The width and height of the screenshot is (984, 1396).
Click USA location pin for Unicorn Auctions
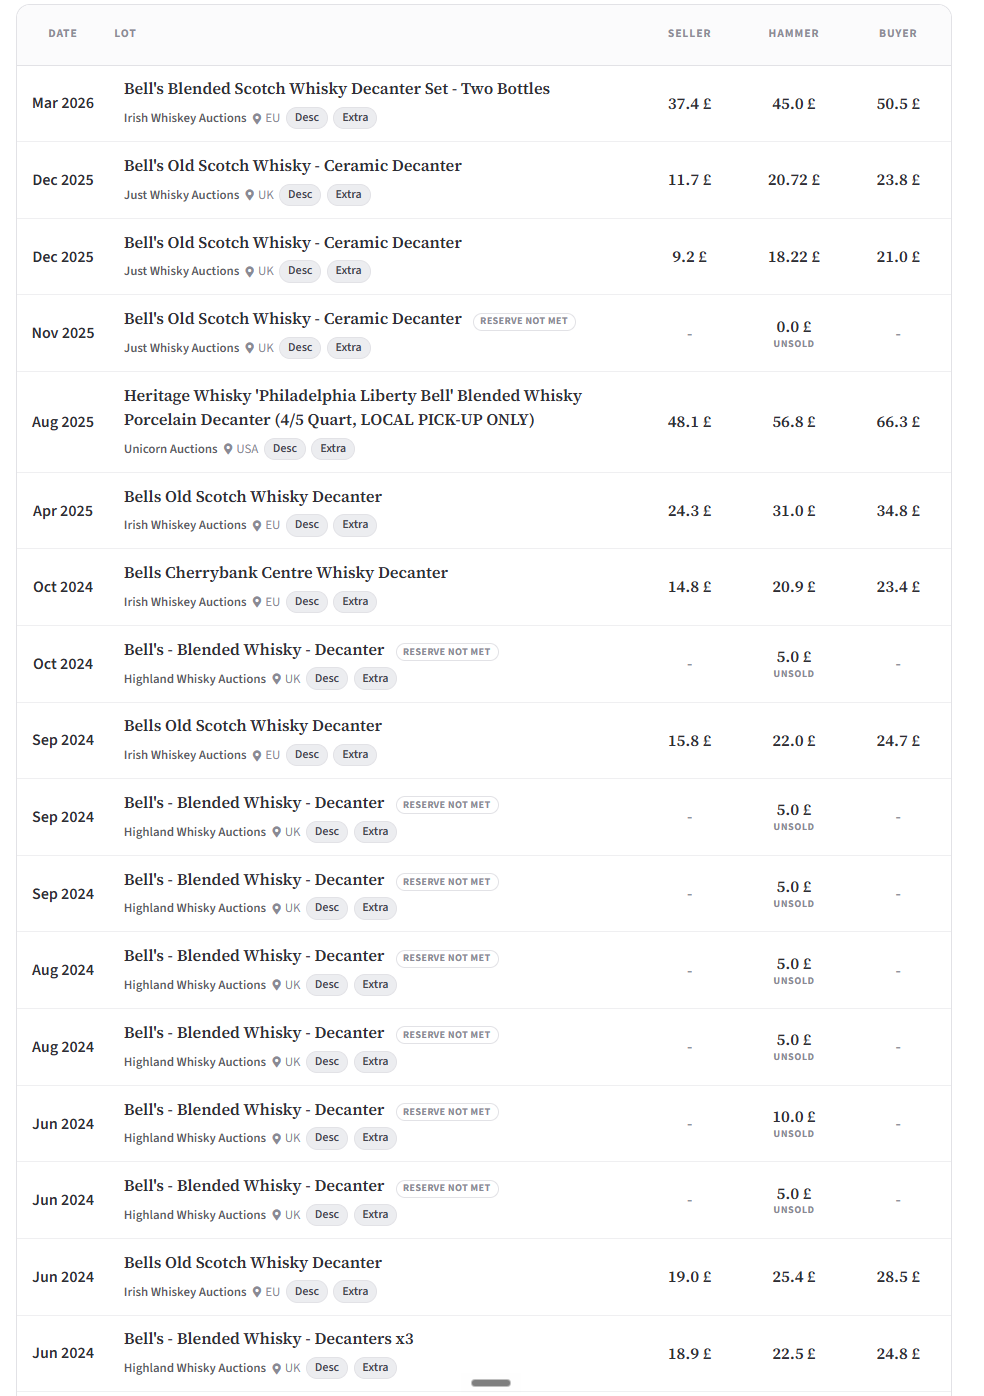point(228,449)
